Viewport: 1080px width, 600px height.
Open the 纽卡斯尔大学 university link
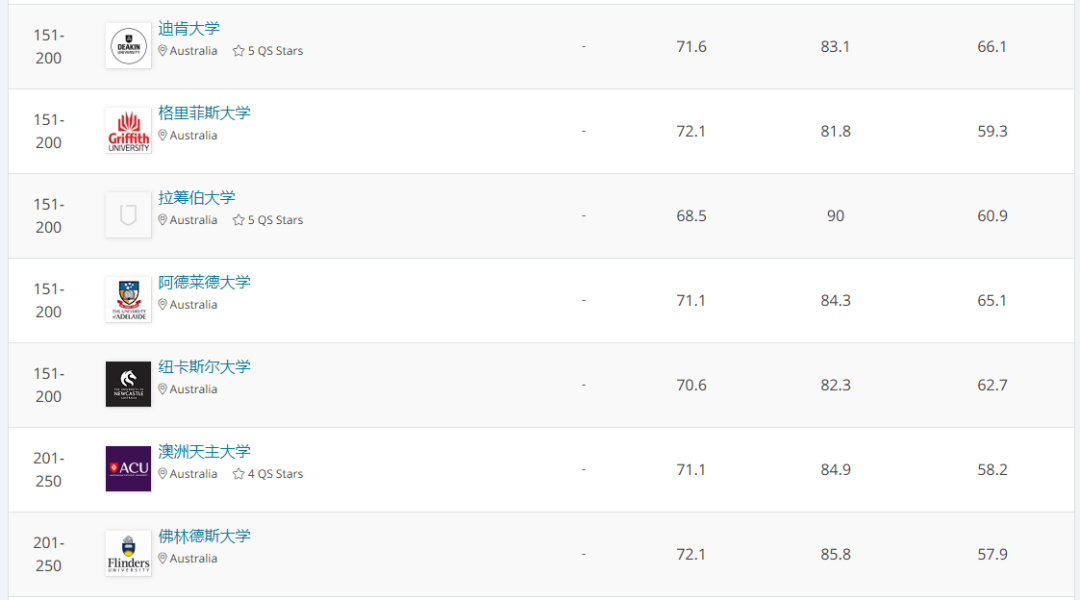pos(204,367)
